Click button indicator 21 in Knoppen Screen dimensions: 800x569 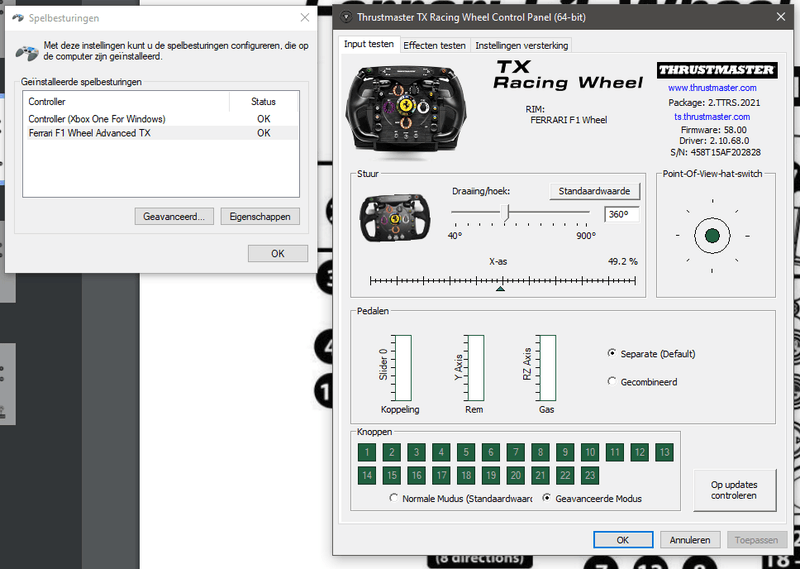(x=540, y=476)
